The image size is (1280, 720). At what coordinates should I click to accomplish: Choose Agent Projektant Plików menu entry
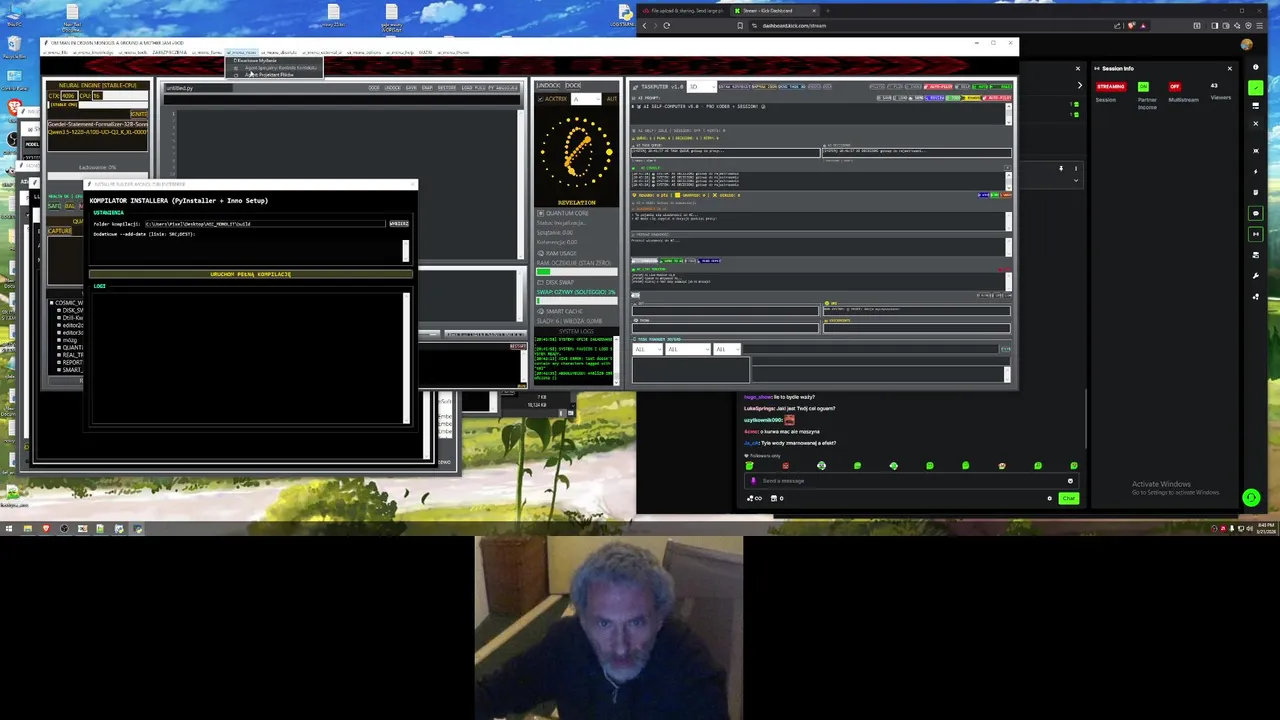coord(270,74)
